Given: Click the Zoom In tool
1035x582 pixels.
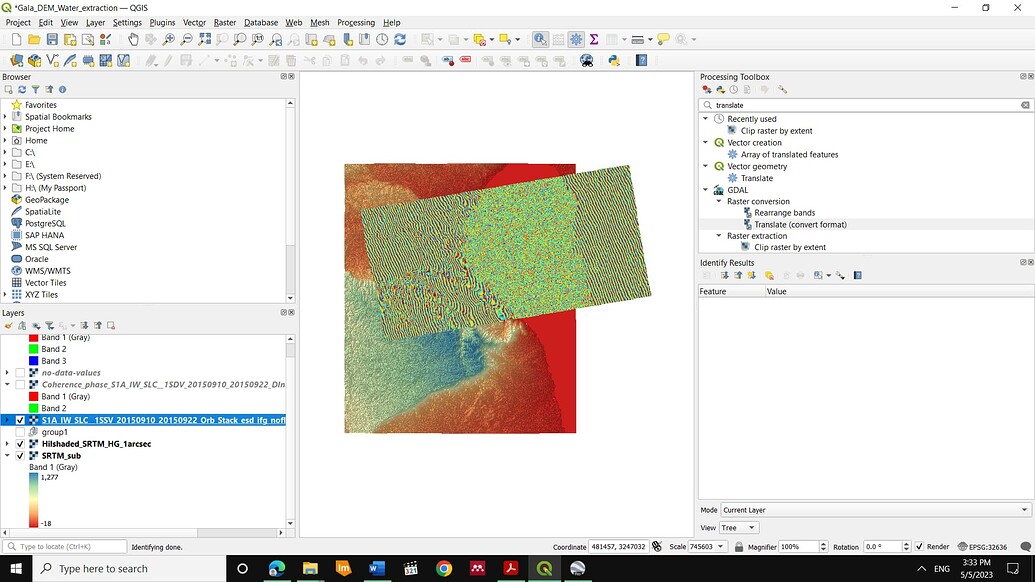Looking at the screenshot, I should [x=168, y=39].
